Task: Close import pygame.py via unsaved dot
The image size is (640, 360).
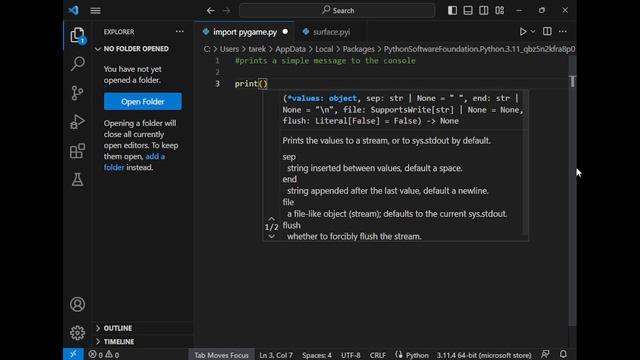Action: (285, 32)
